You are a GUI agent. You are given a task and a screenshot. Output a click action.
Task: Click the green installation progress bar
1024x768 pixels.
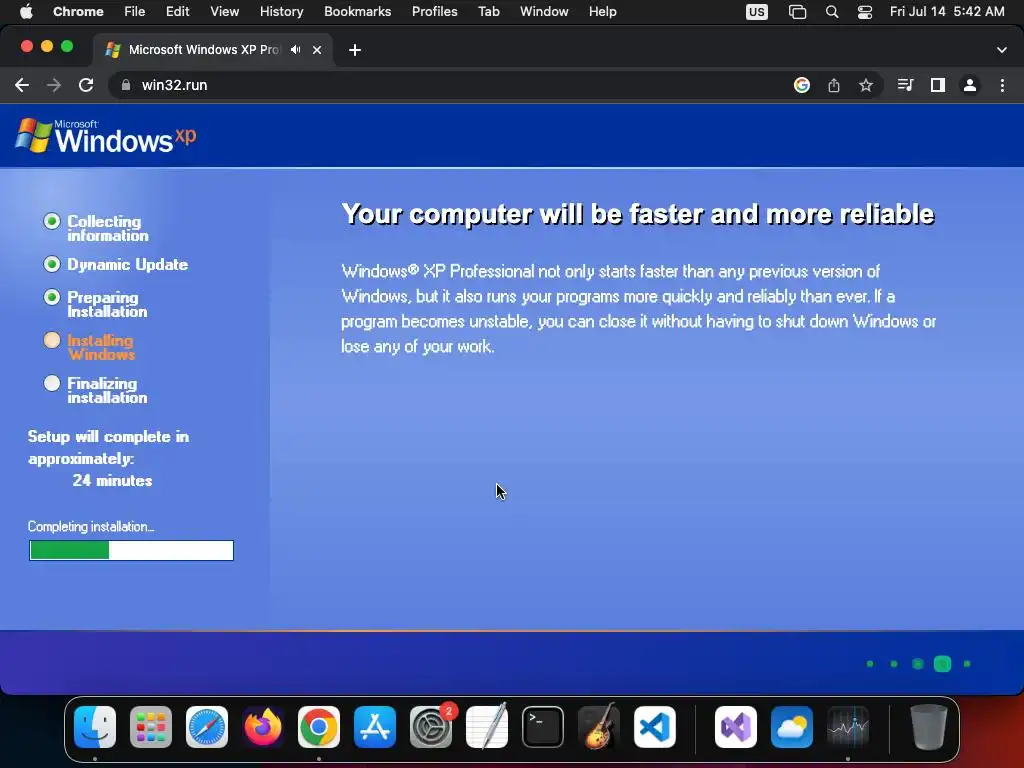coord(131,551)
